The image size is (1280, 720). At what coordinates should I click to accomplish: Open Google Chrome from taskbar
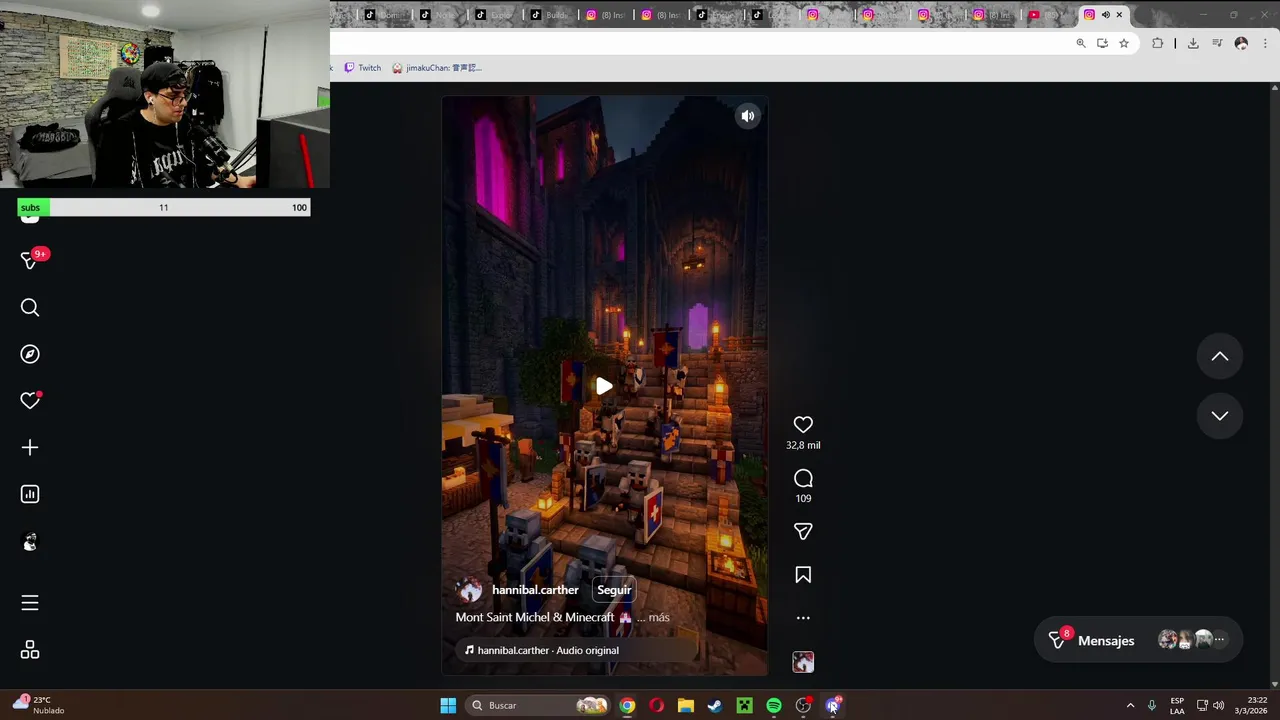[x=627, y=706]
